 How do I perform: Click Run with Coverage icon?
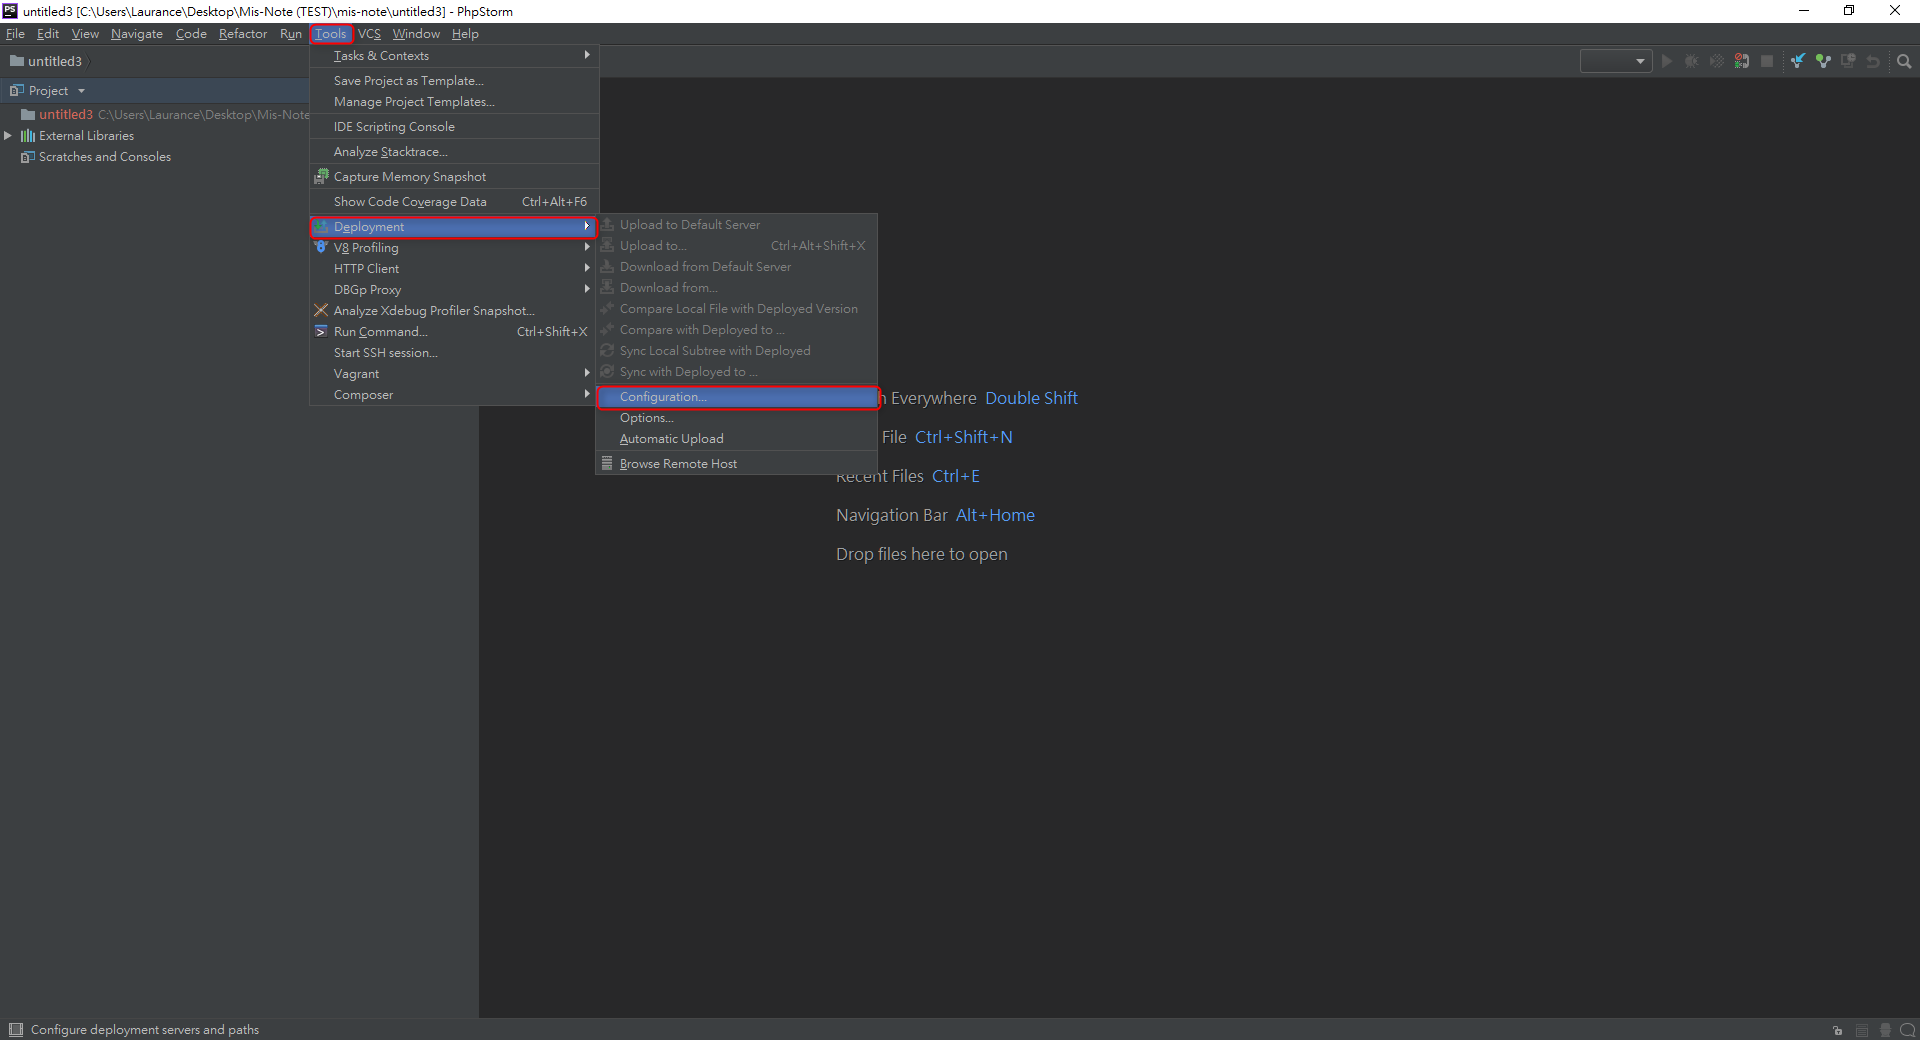(x=1716, y=61)
